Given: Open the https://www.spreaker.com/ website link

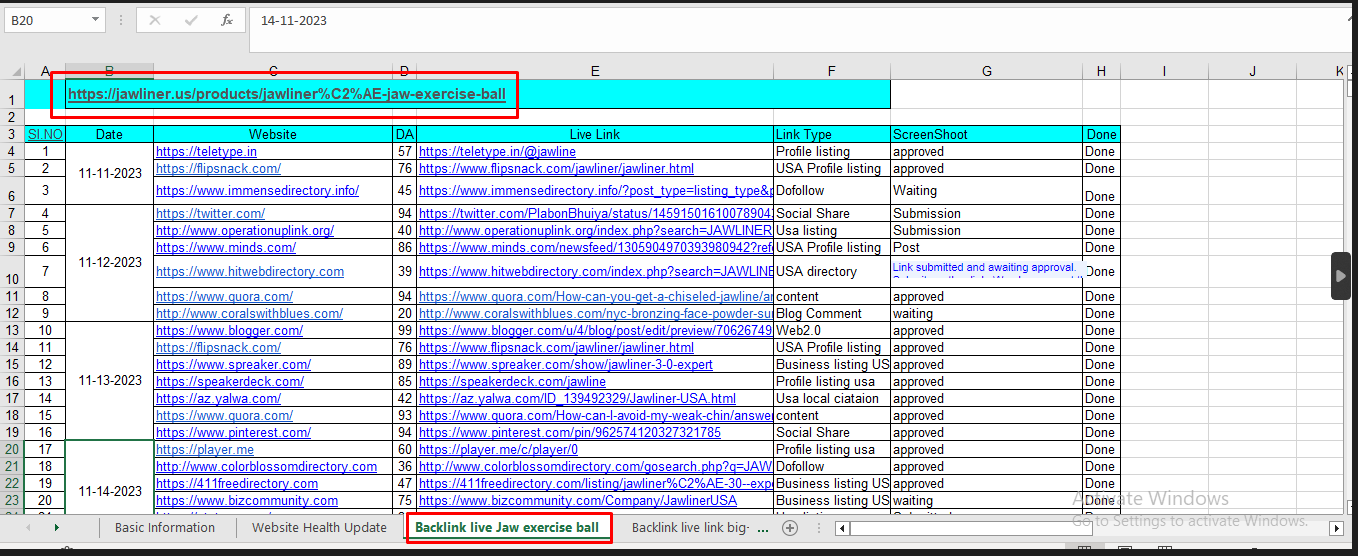Looking at the screenshot, I should tap(234, 364).
